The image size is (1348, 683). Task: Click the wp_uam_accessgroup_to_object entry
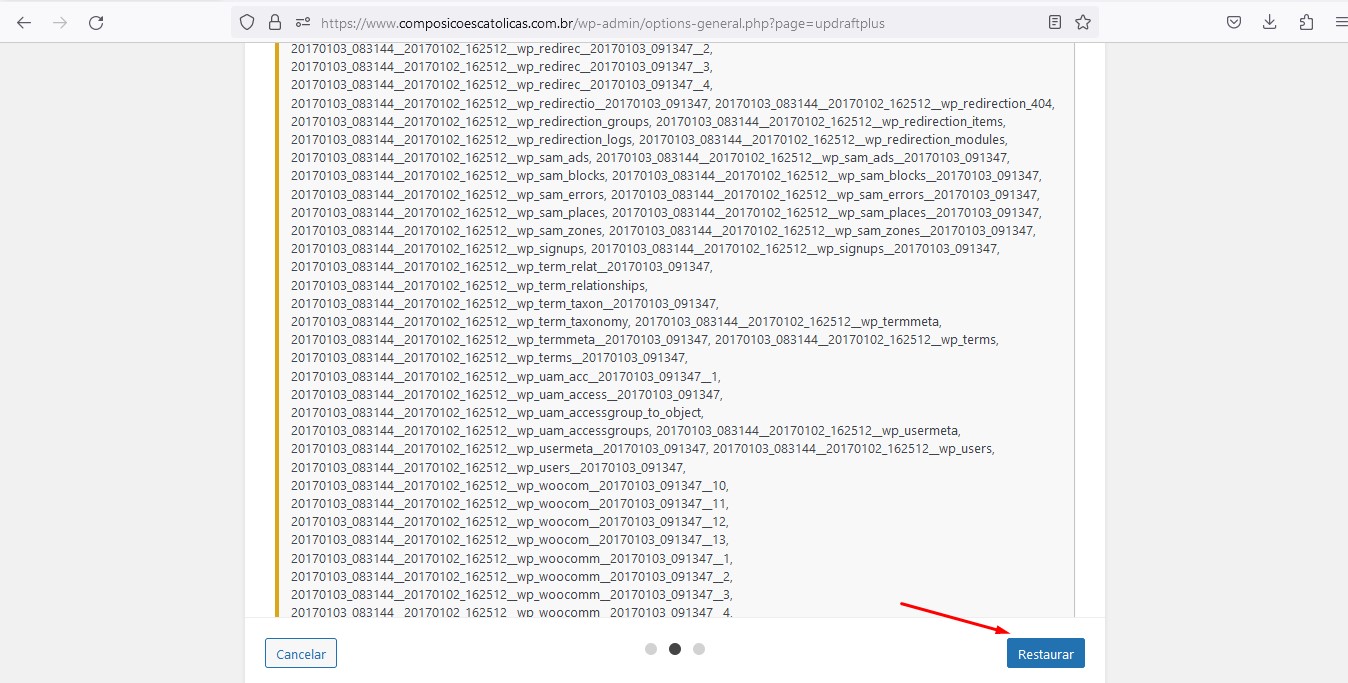[x=495, y=412]
